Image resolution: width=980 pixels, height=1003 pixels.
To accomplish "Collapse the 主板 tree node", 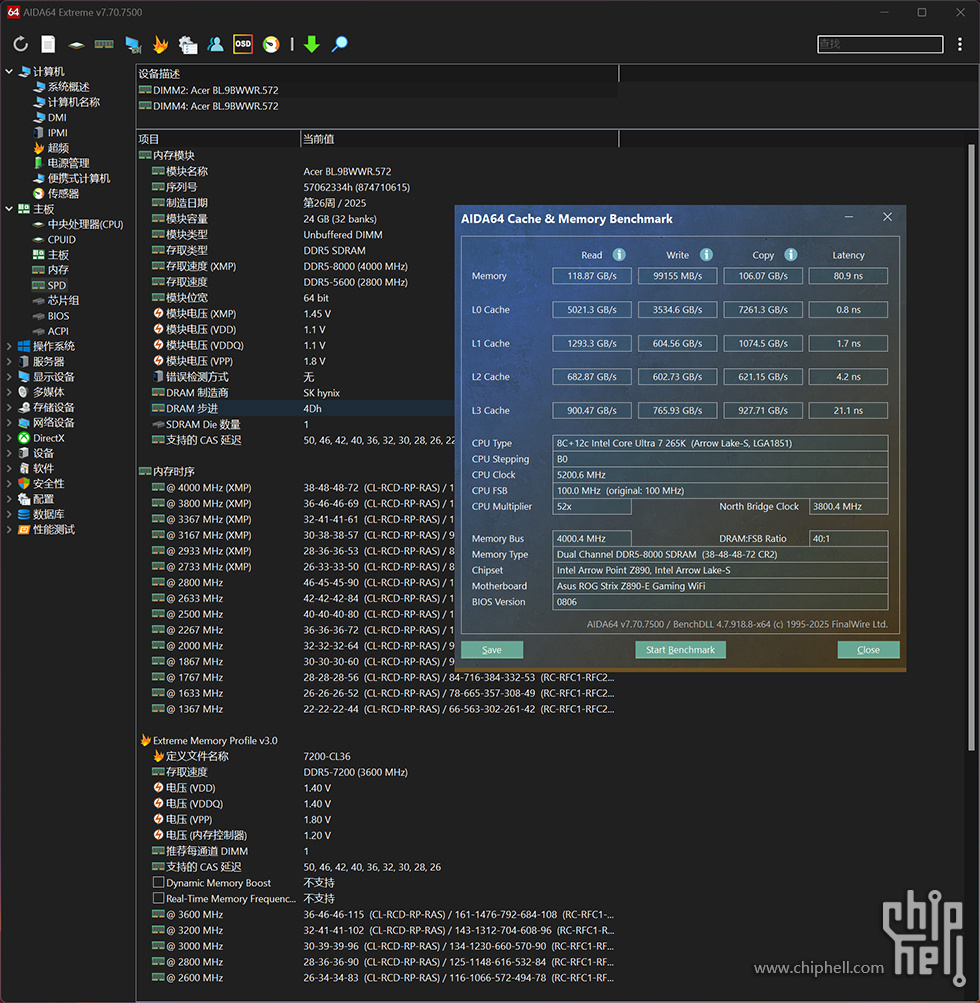I will coord(10,209).
